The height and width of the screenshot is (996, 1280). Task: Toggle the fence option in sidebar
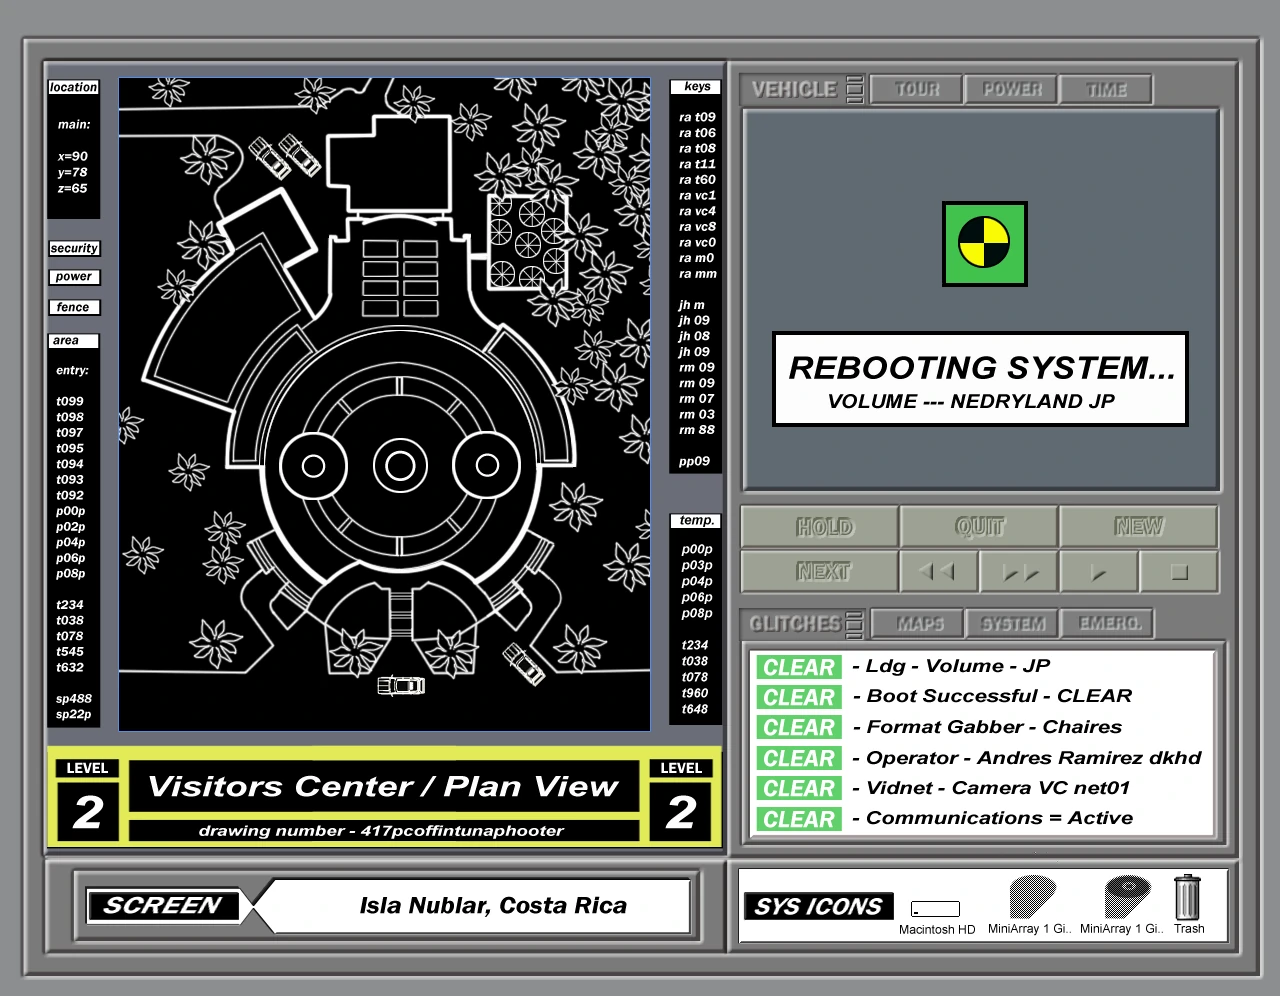tap(74, 307)
